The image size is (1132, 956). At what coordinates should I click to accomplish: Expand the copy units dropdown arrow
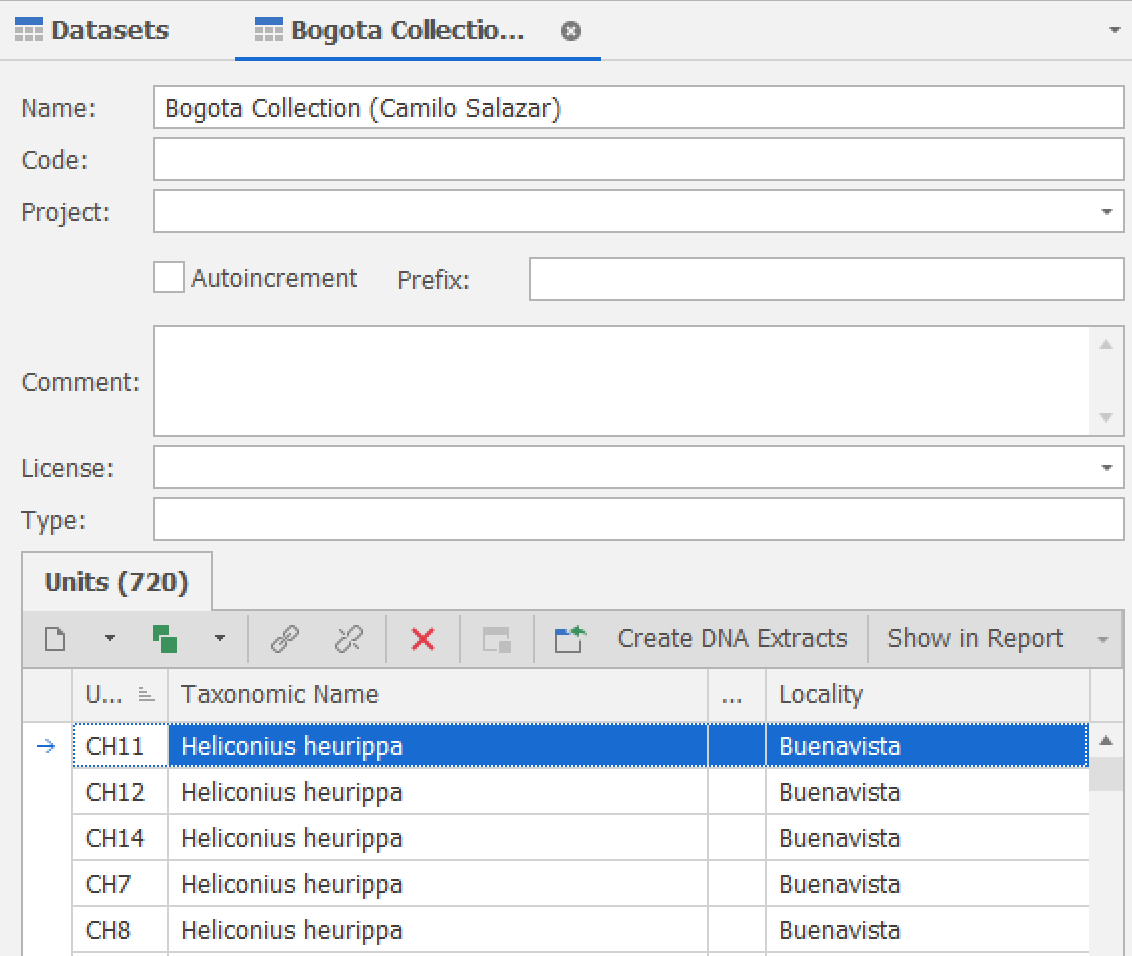click(220, 638)
